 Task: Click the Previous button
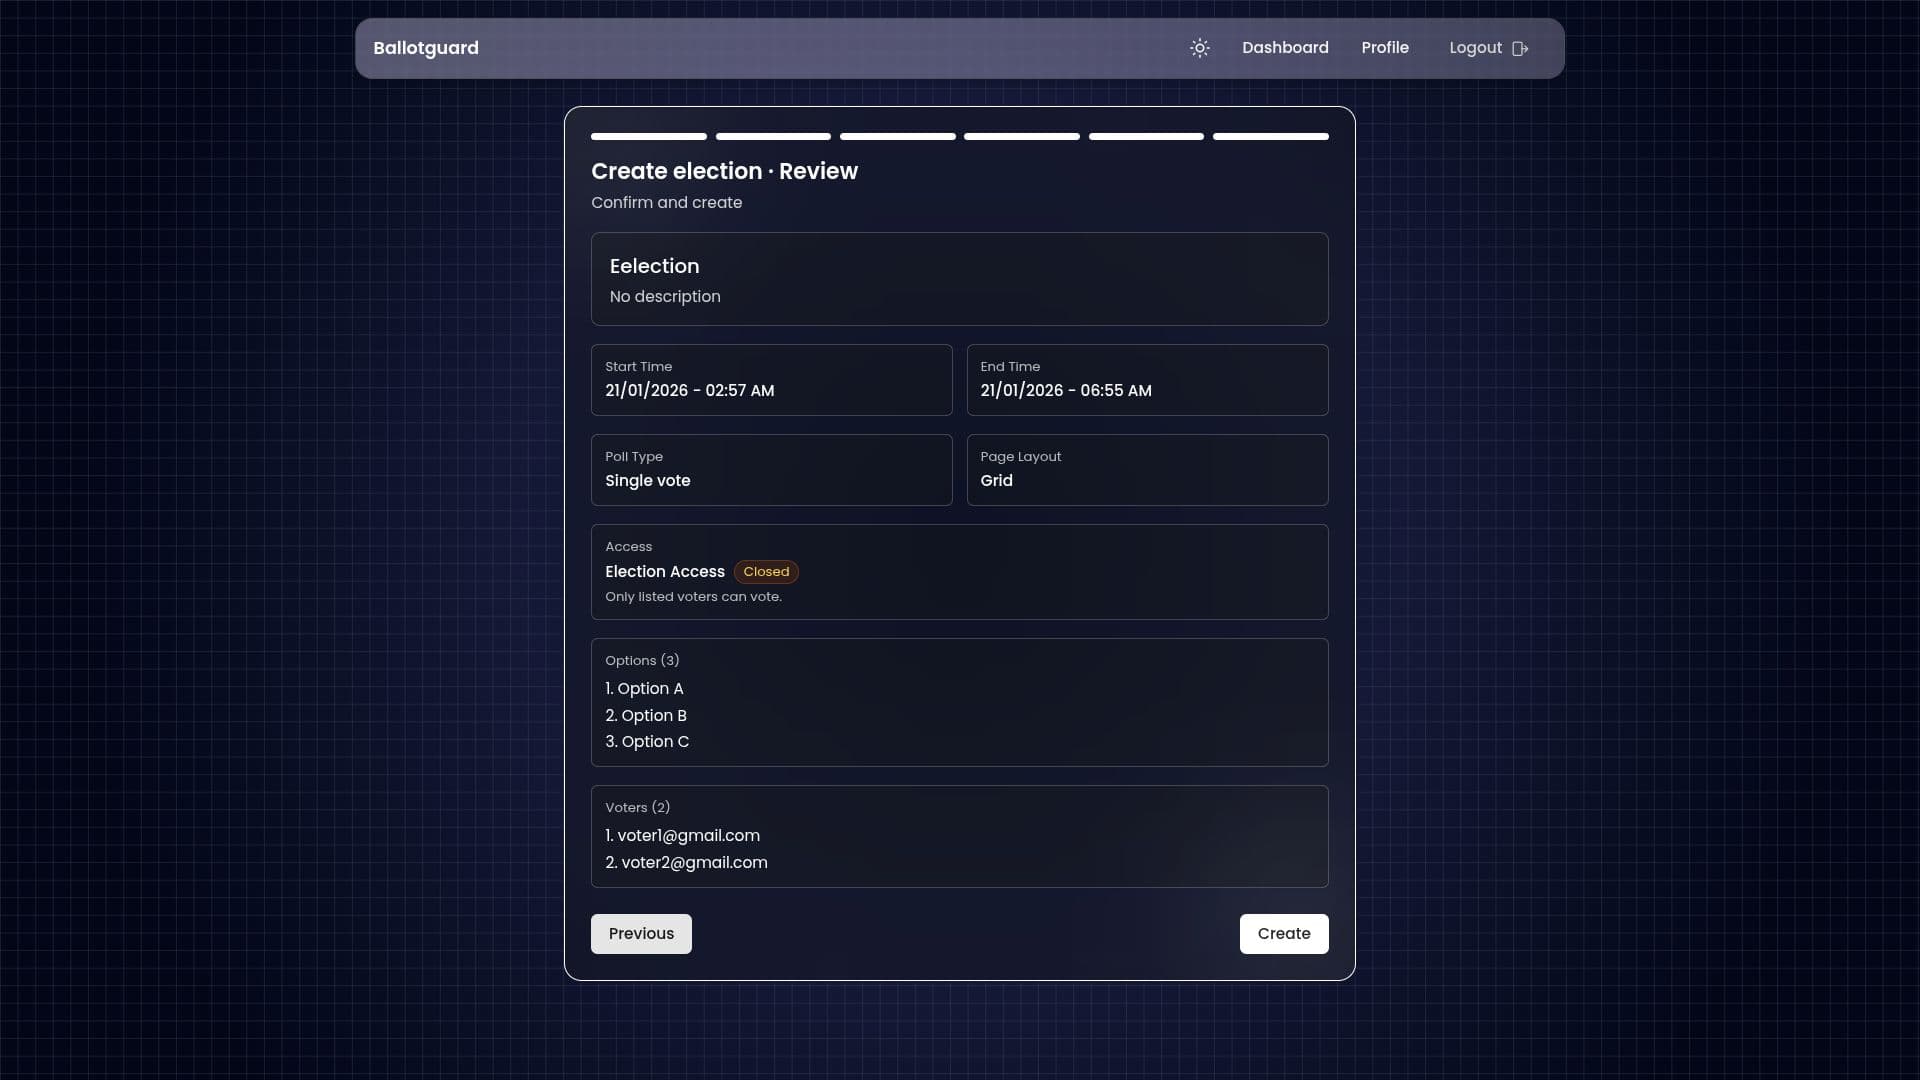pyautogui.click(x=640, y=933)
